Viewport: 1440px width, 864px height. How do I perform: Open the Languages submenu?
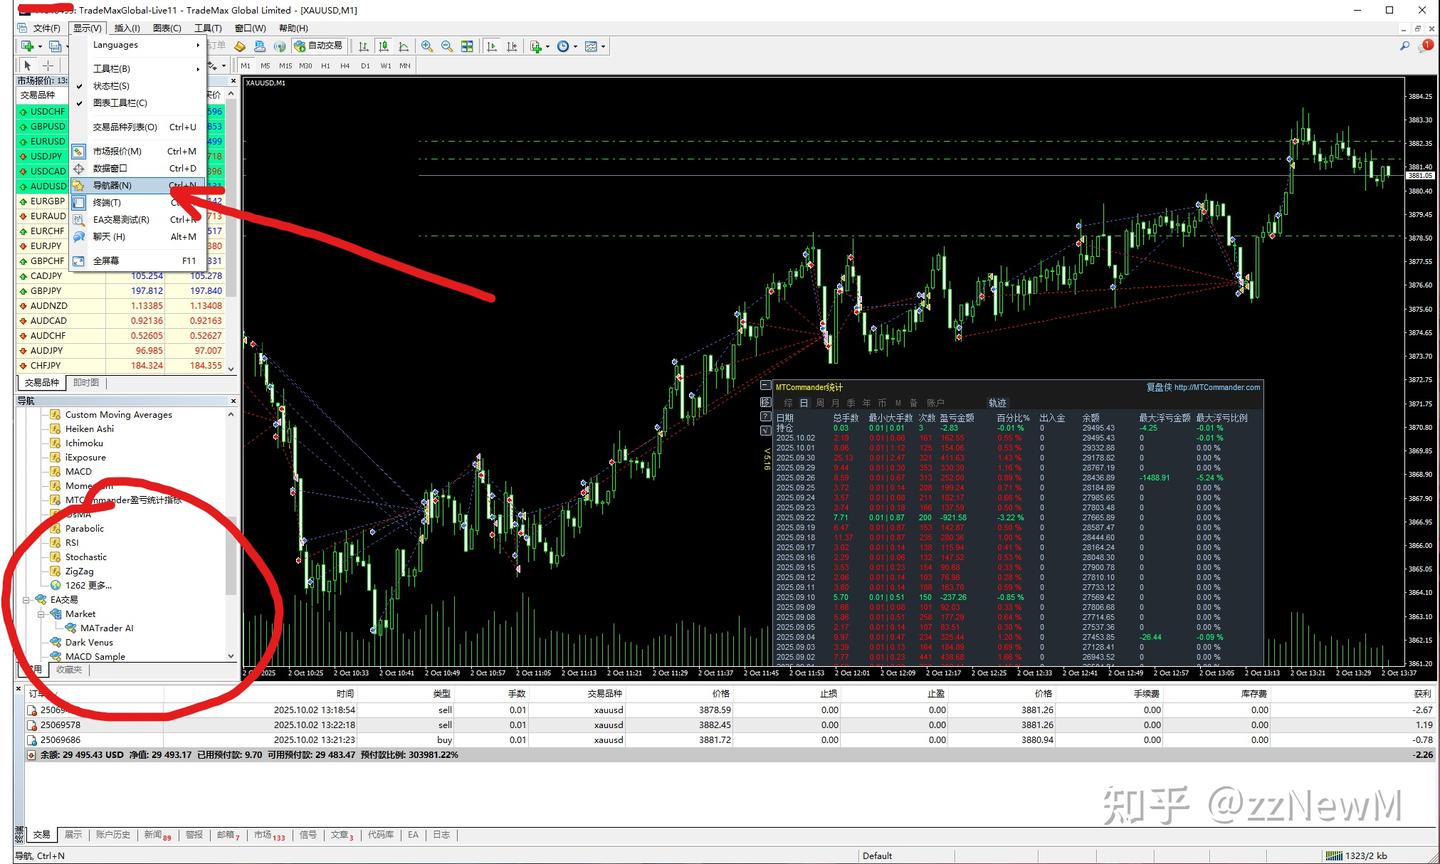(137, 45)
